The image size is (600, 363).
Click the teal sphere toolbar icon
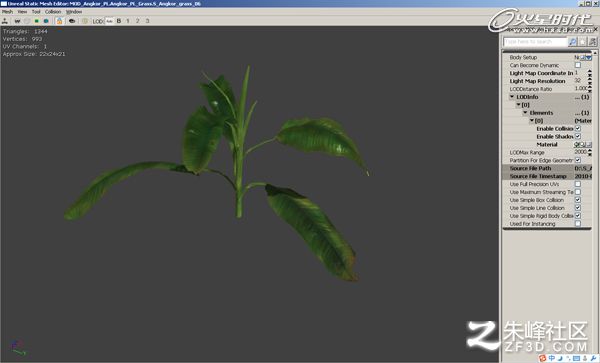click(46, 21)
